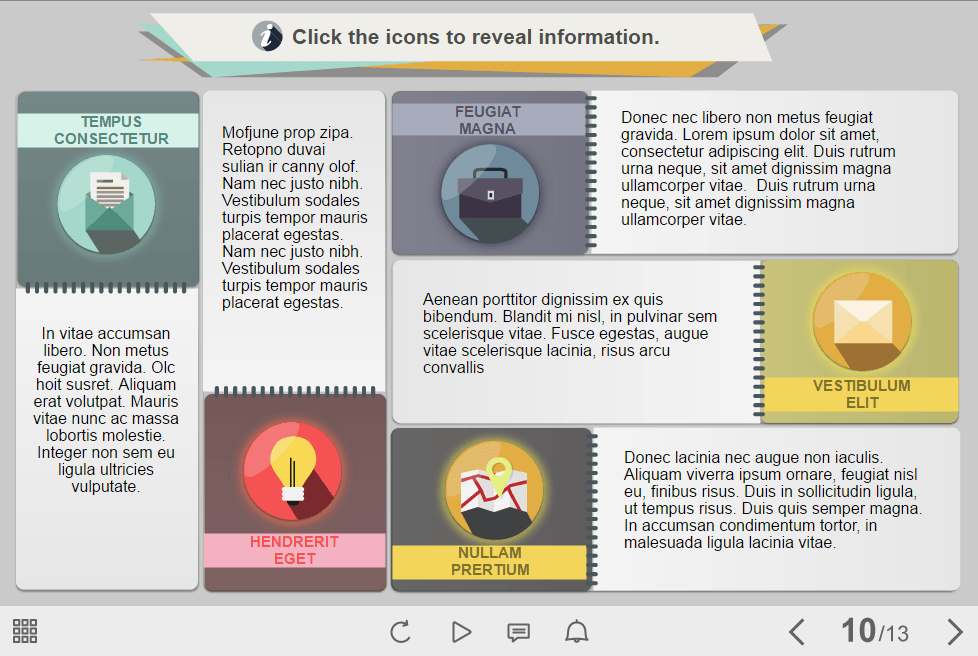Reload the slide with the refresh icon
The image size is (978, 656).
(x=400, y=632)
